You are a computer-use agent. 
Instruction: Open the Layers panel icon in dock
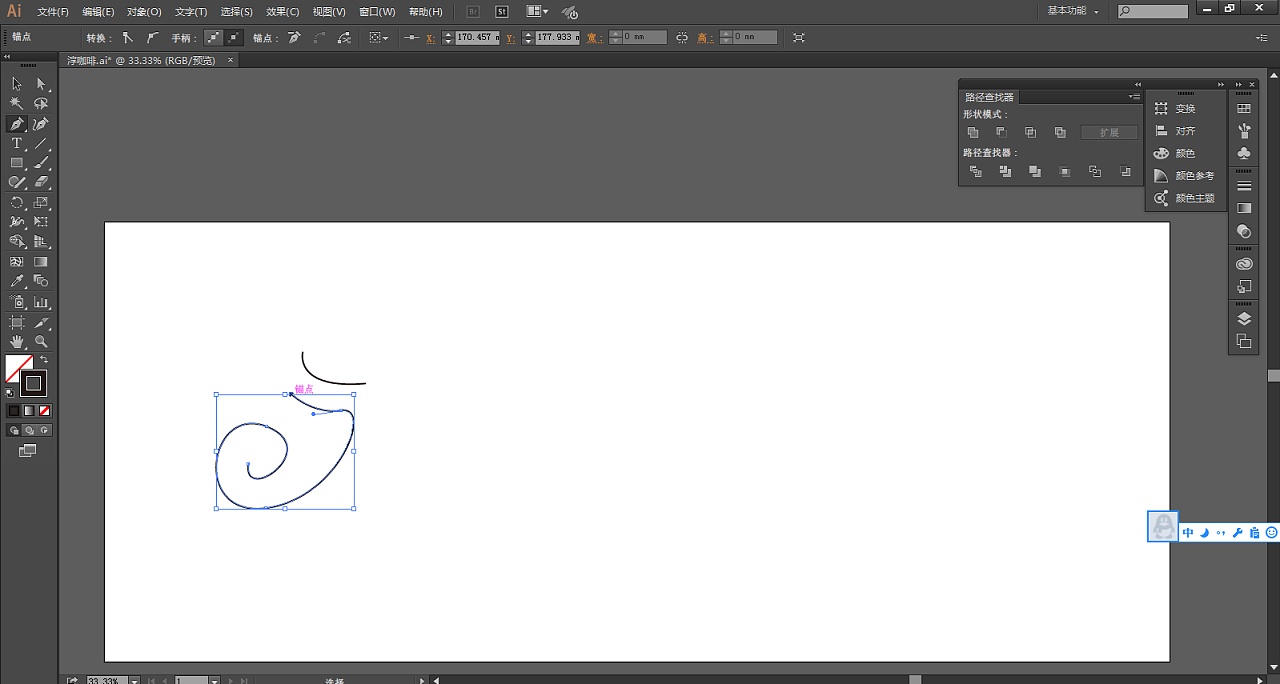pyautogui.click(x=1244, y=319)
